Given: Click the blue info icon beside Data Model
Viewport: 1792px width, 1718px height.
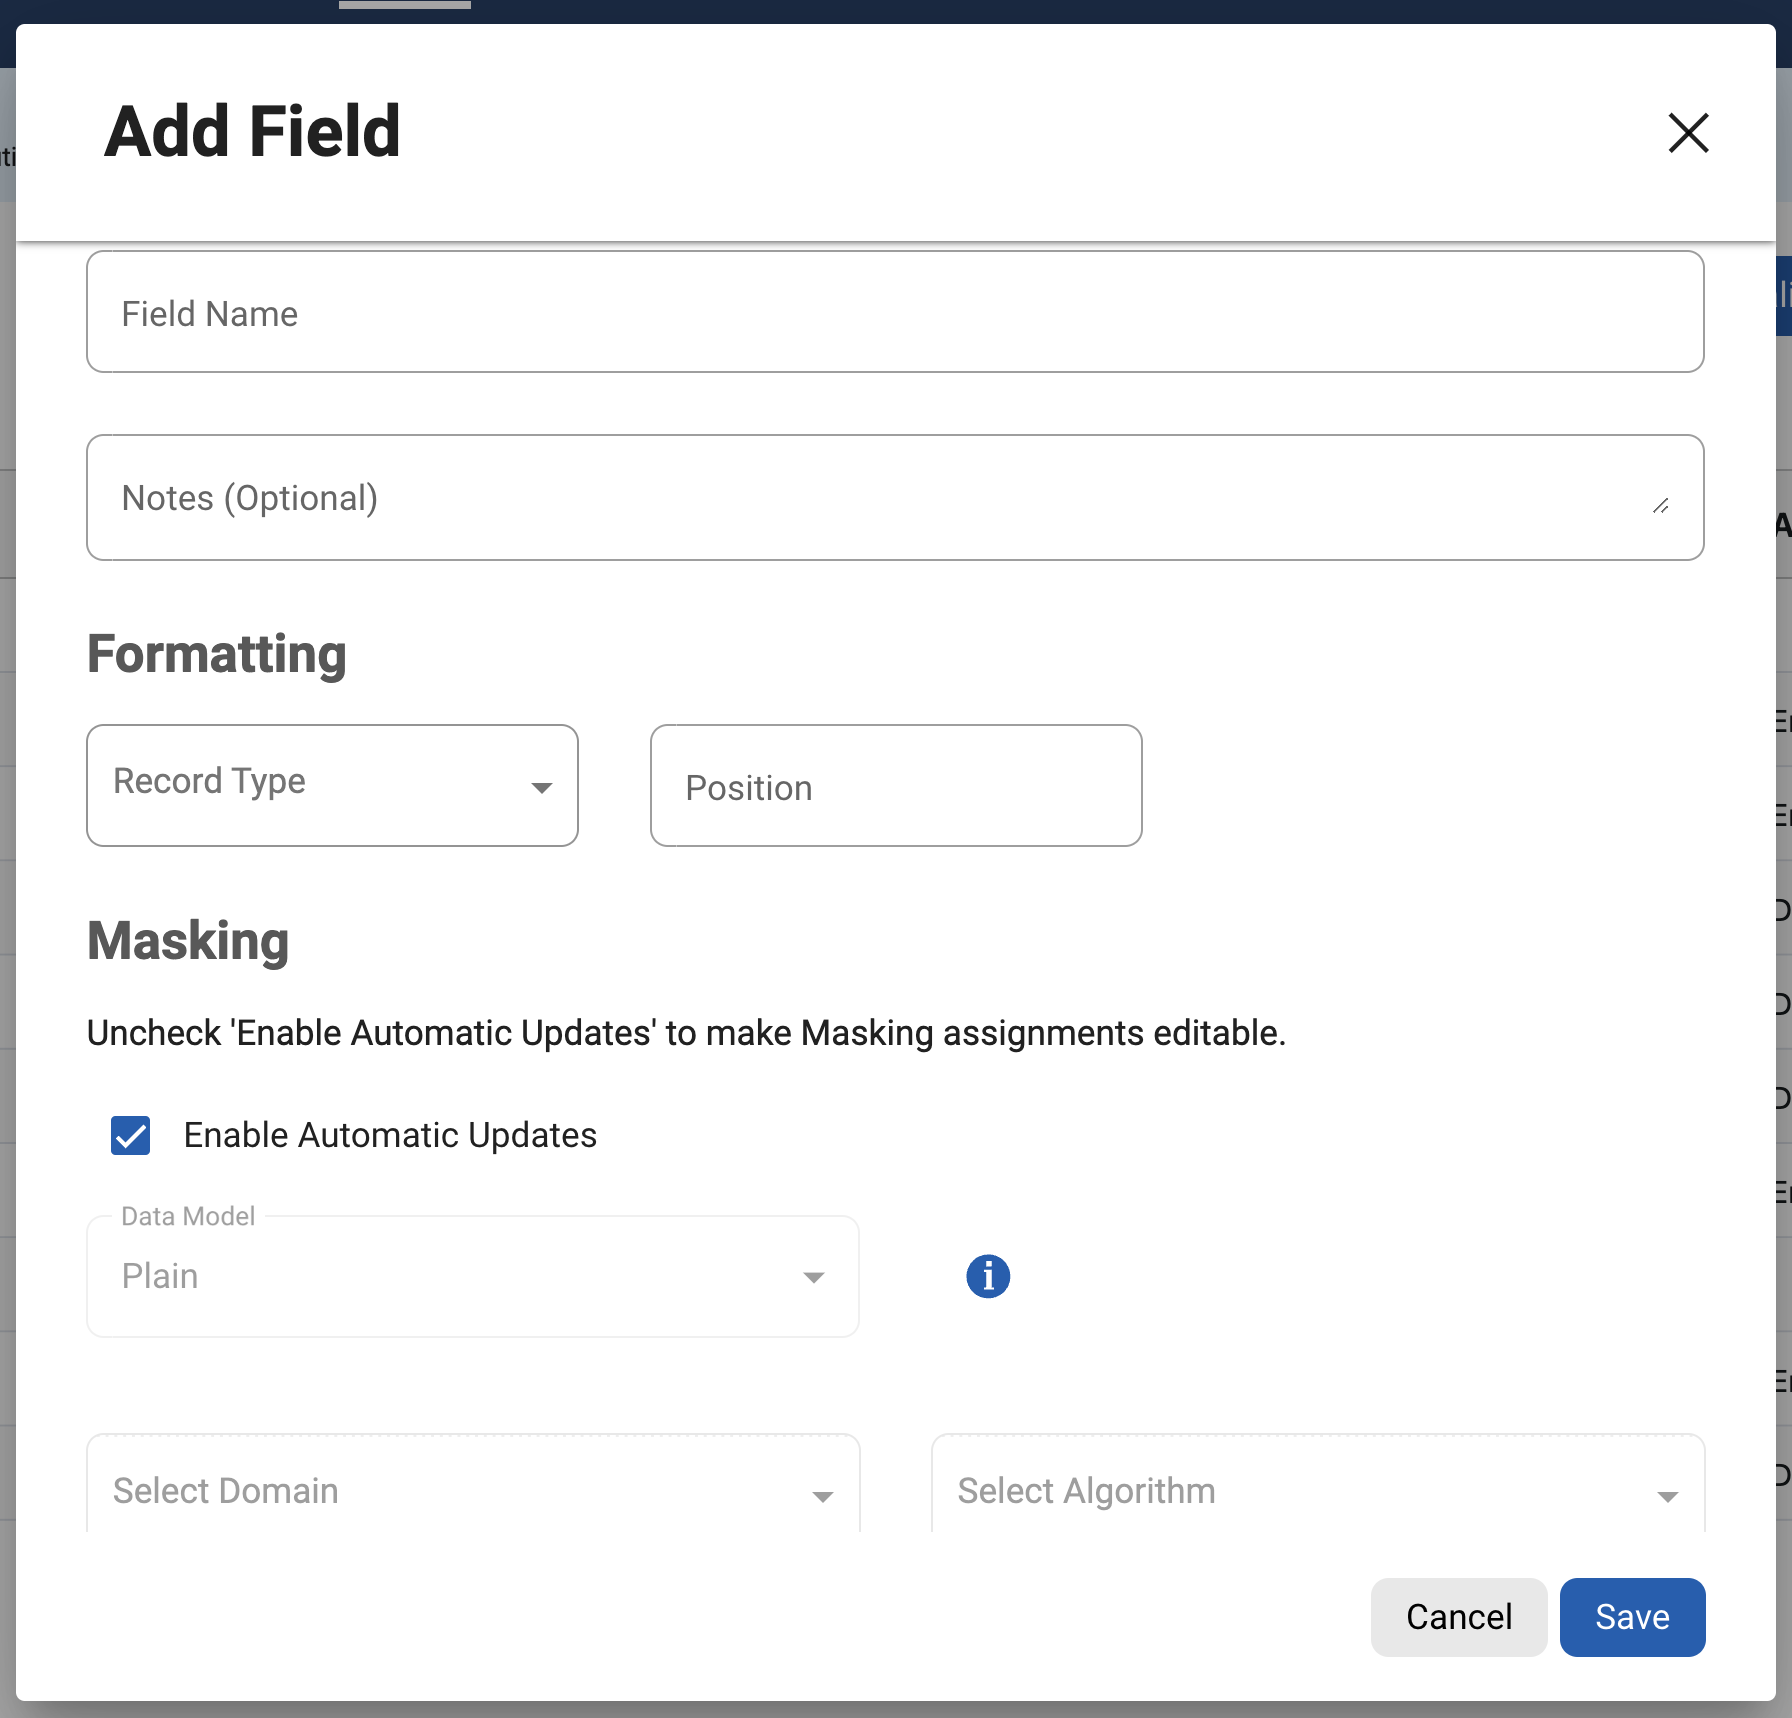Looking at the screenshot, I should [988, 1276].
